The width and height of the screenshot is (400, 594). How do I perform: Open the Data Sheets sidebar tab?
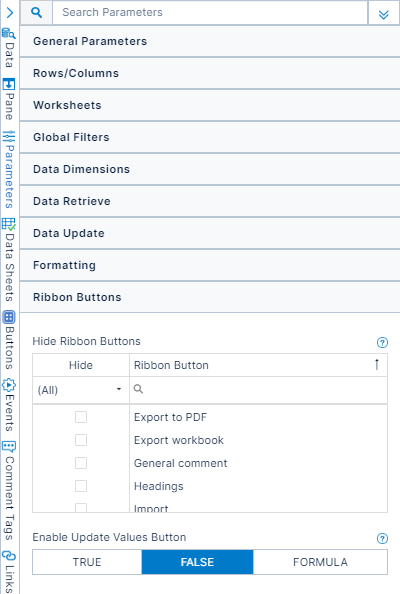tap(9, 260)
